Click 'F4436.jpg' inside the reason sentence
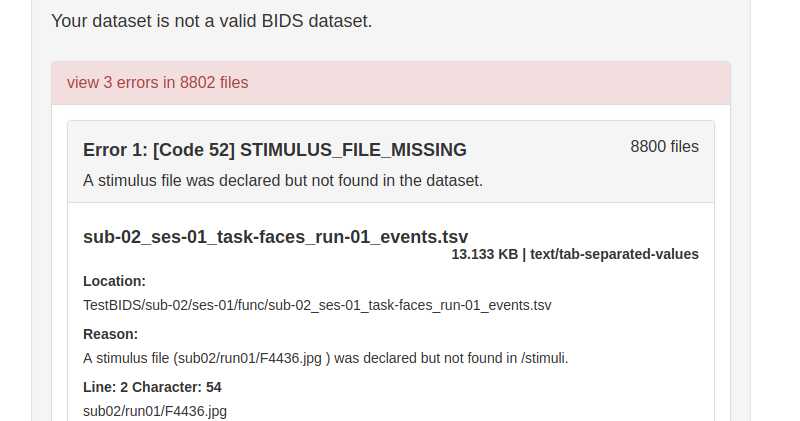Screen dimensions: 800x421 (291, 358)
